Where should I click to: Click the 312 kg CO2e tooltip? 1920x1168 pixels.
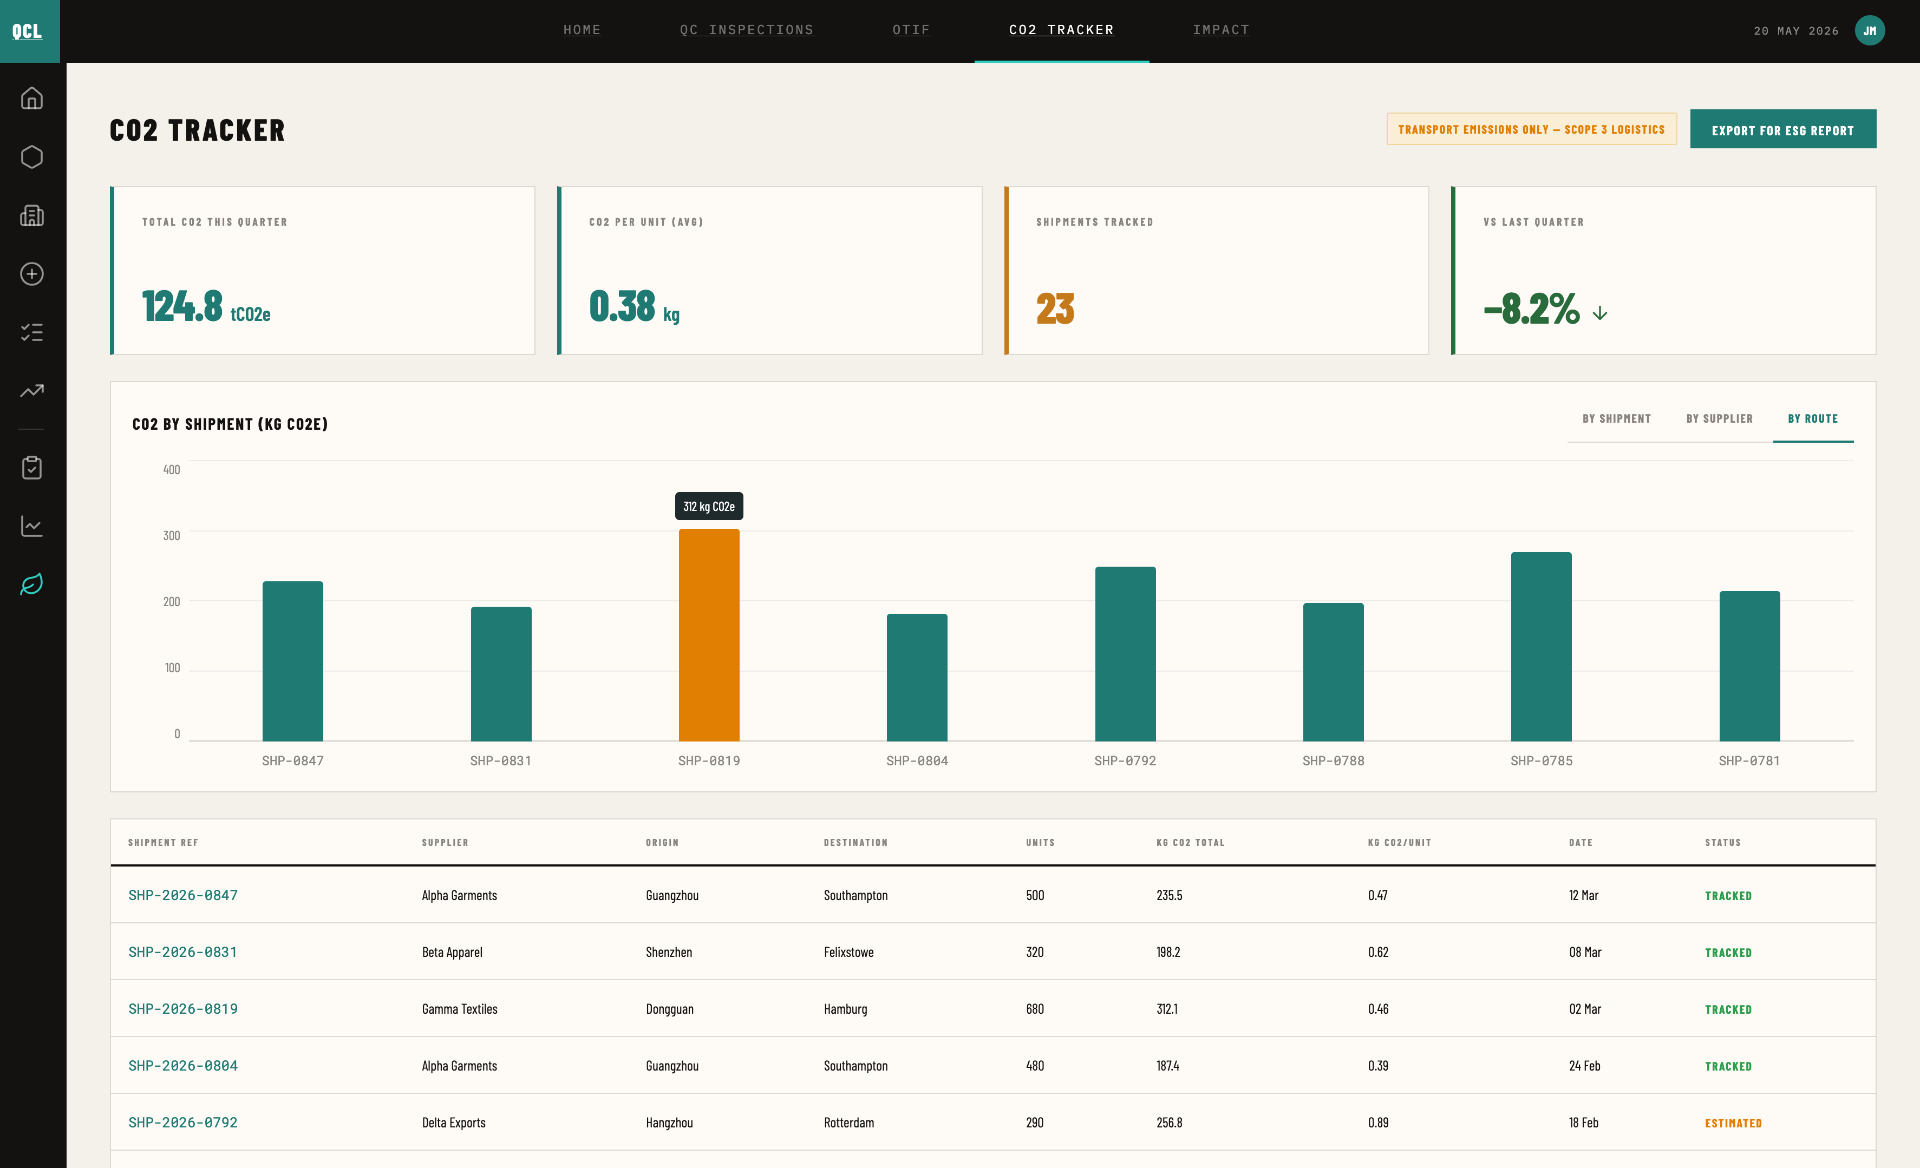click(709, 506)
